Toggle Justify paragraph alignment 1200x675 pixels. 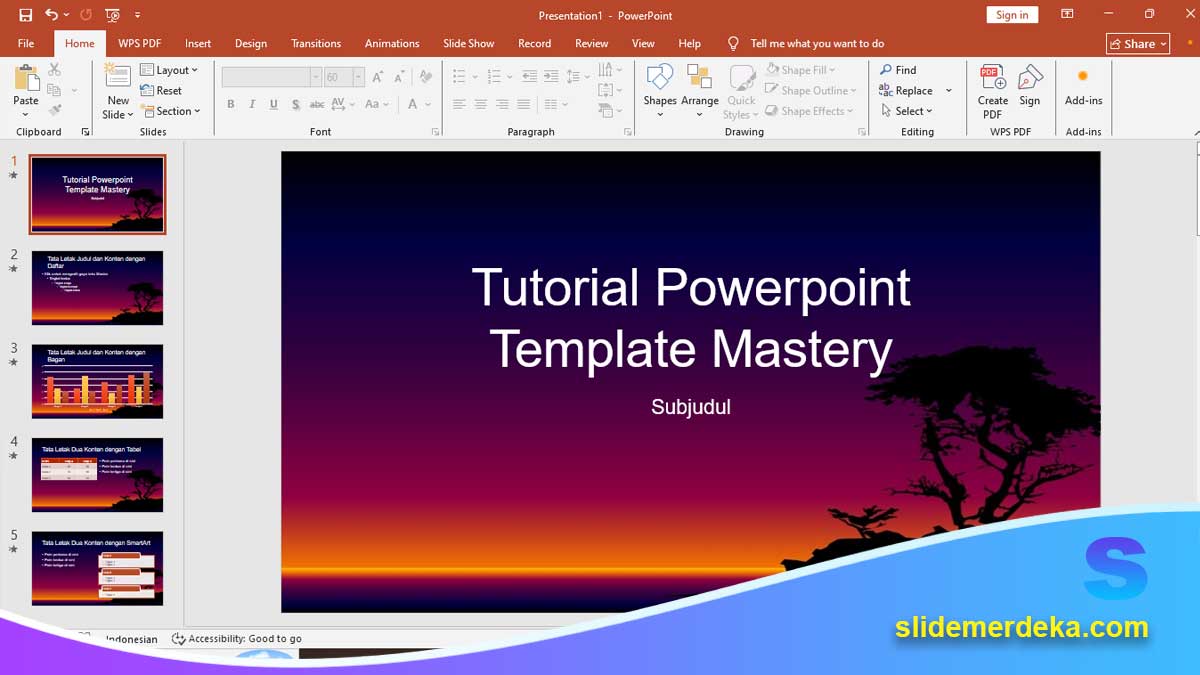[x=524, y=104]
